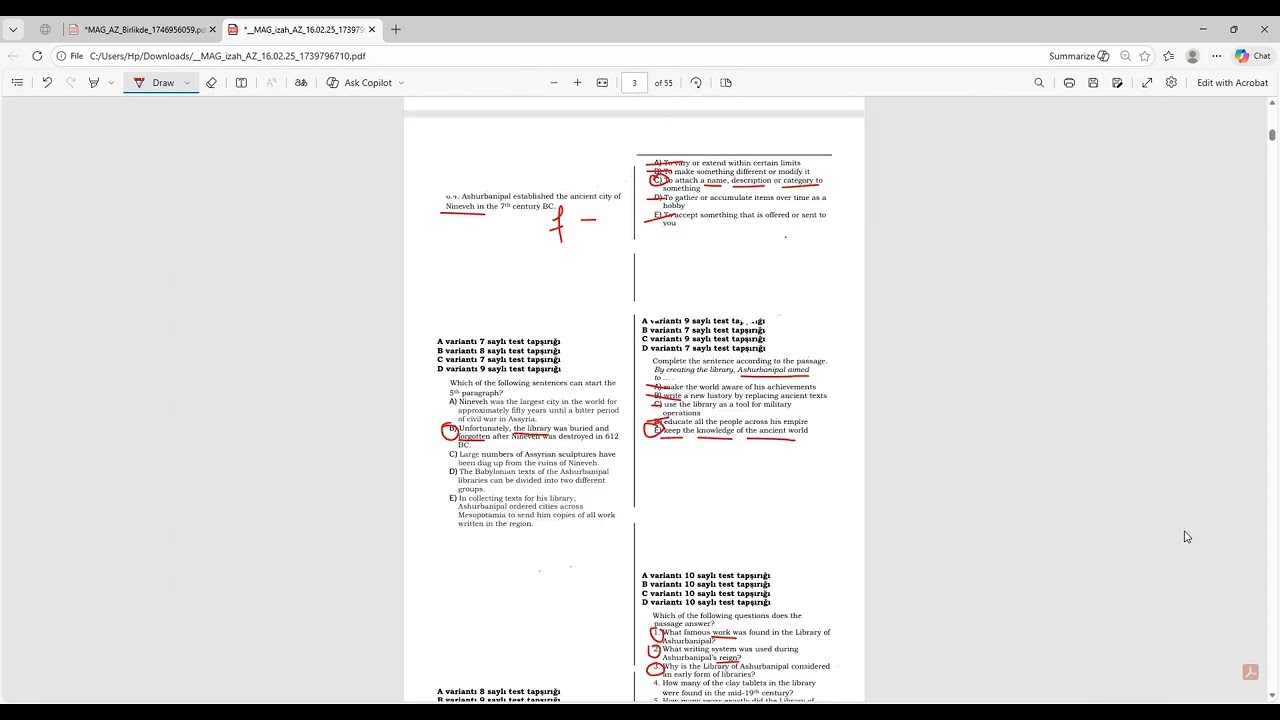
Task: Close the __MAG_izah_AZ tab
Action: (372, 30)
